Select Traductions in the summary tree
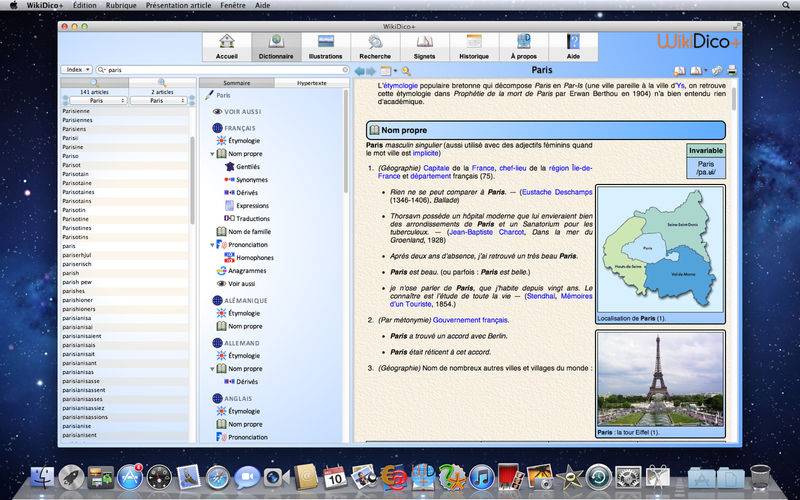 point(253,218)
